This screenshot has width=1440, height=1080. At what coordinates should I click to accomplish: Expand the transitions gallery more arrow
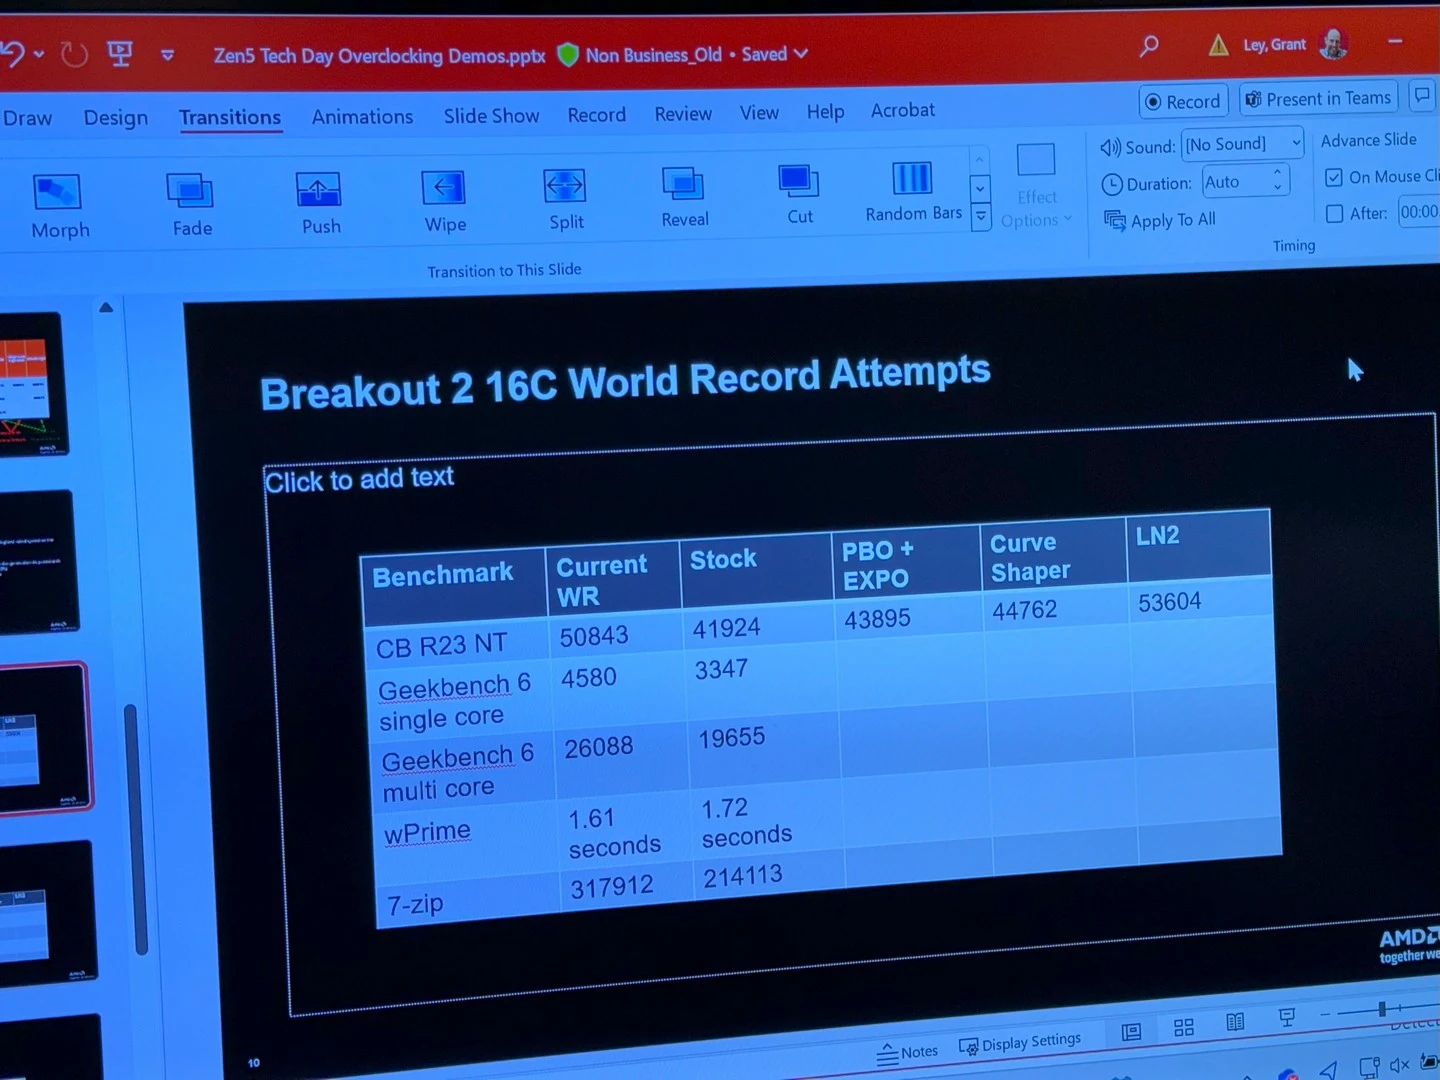pyautogui.click(x=981, y=215)
